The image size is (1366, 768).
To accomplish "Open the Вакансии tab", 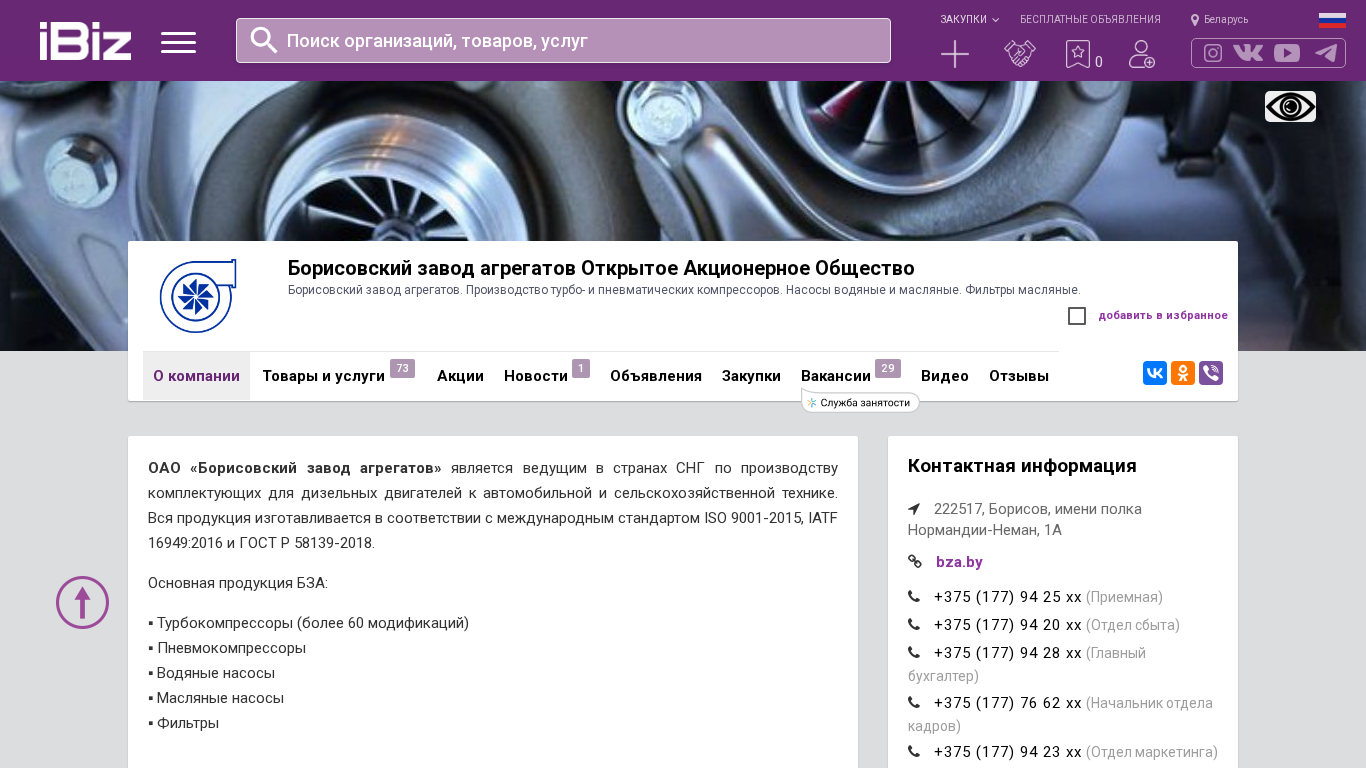I will [835, 376].
